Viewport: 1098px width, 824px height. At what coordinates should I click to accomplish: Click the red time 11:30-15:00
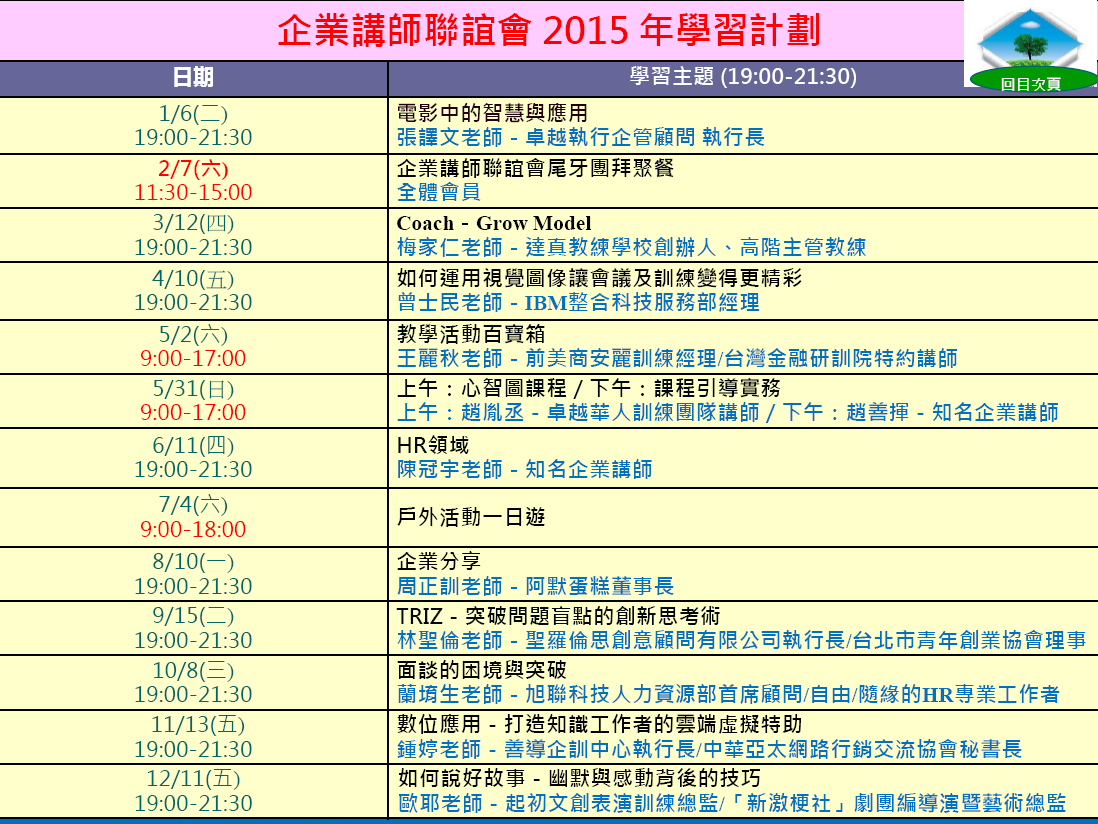193,192
